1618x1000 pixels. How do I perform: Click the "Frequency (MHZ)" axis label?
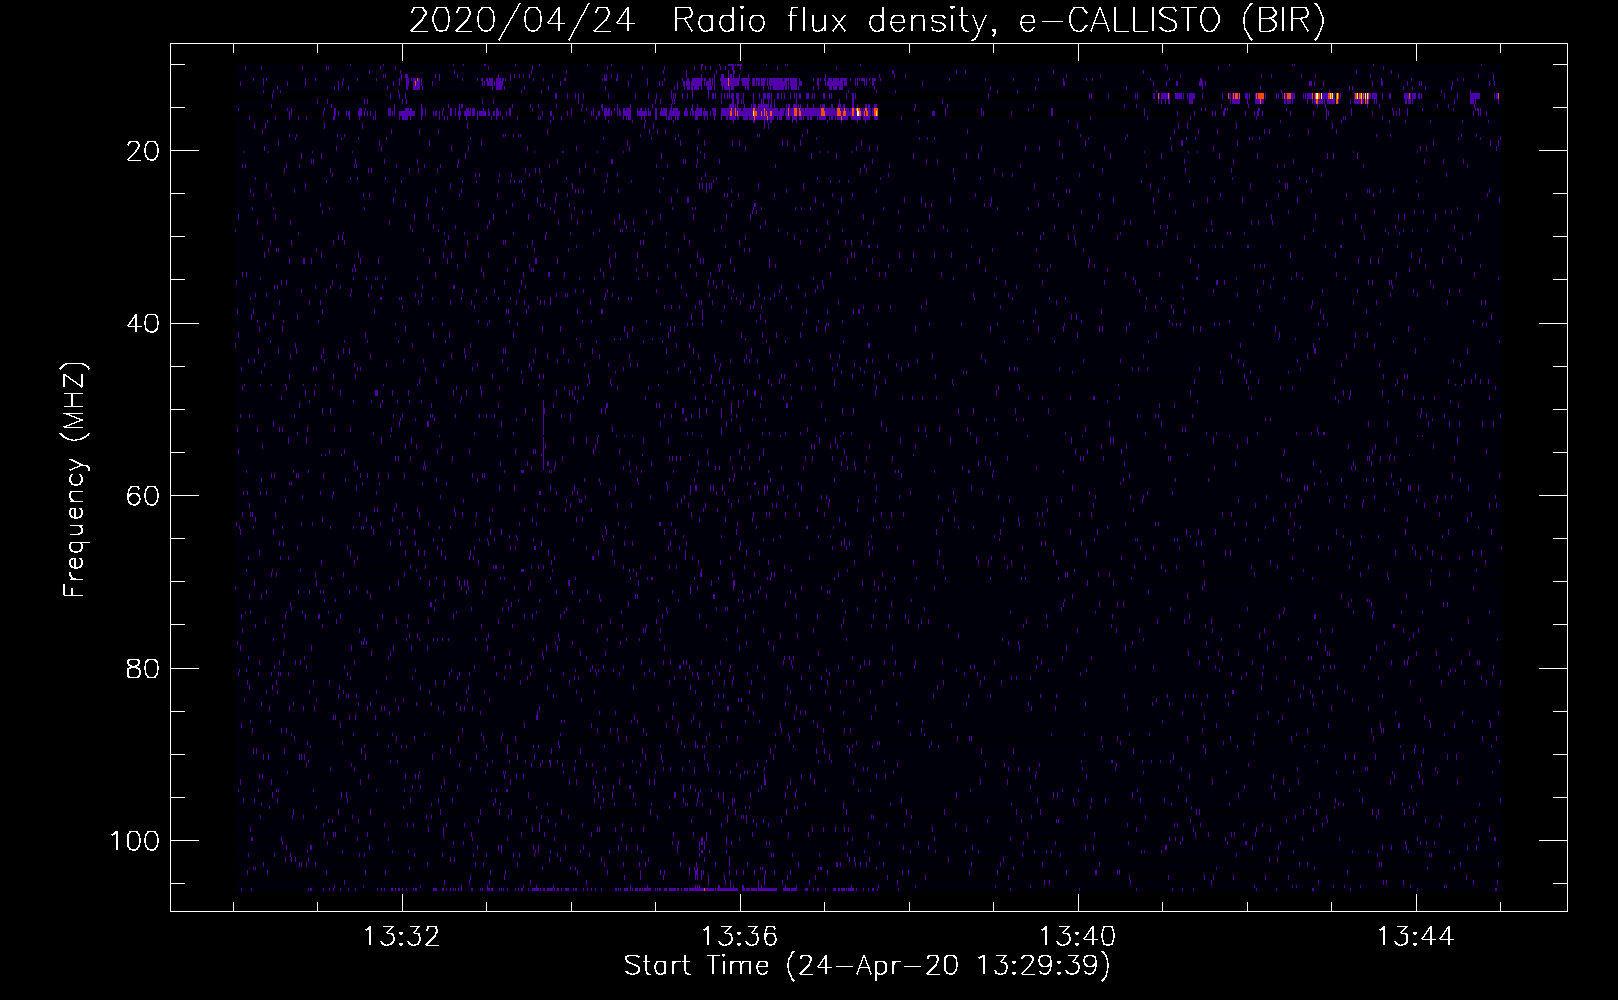(x=75, y=480)
